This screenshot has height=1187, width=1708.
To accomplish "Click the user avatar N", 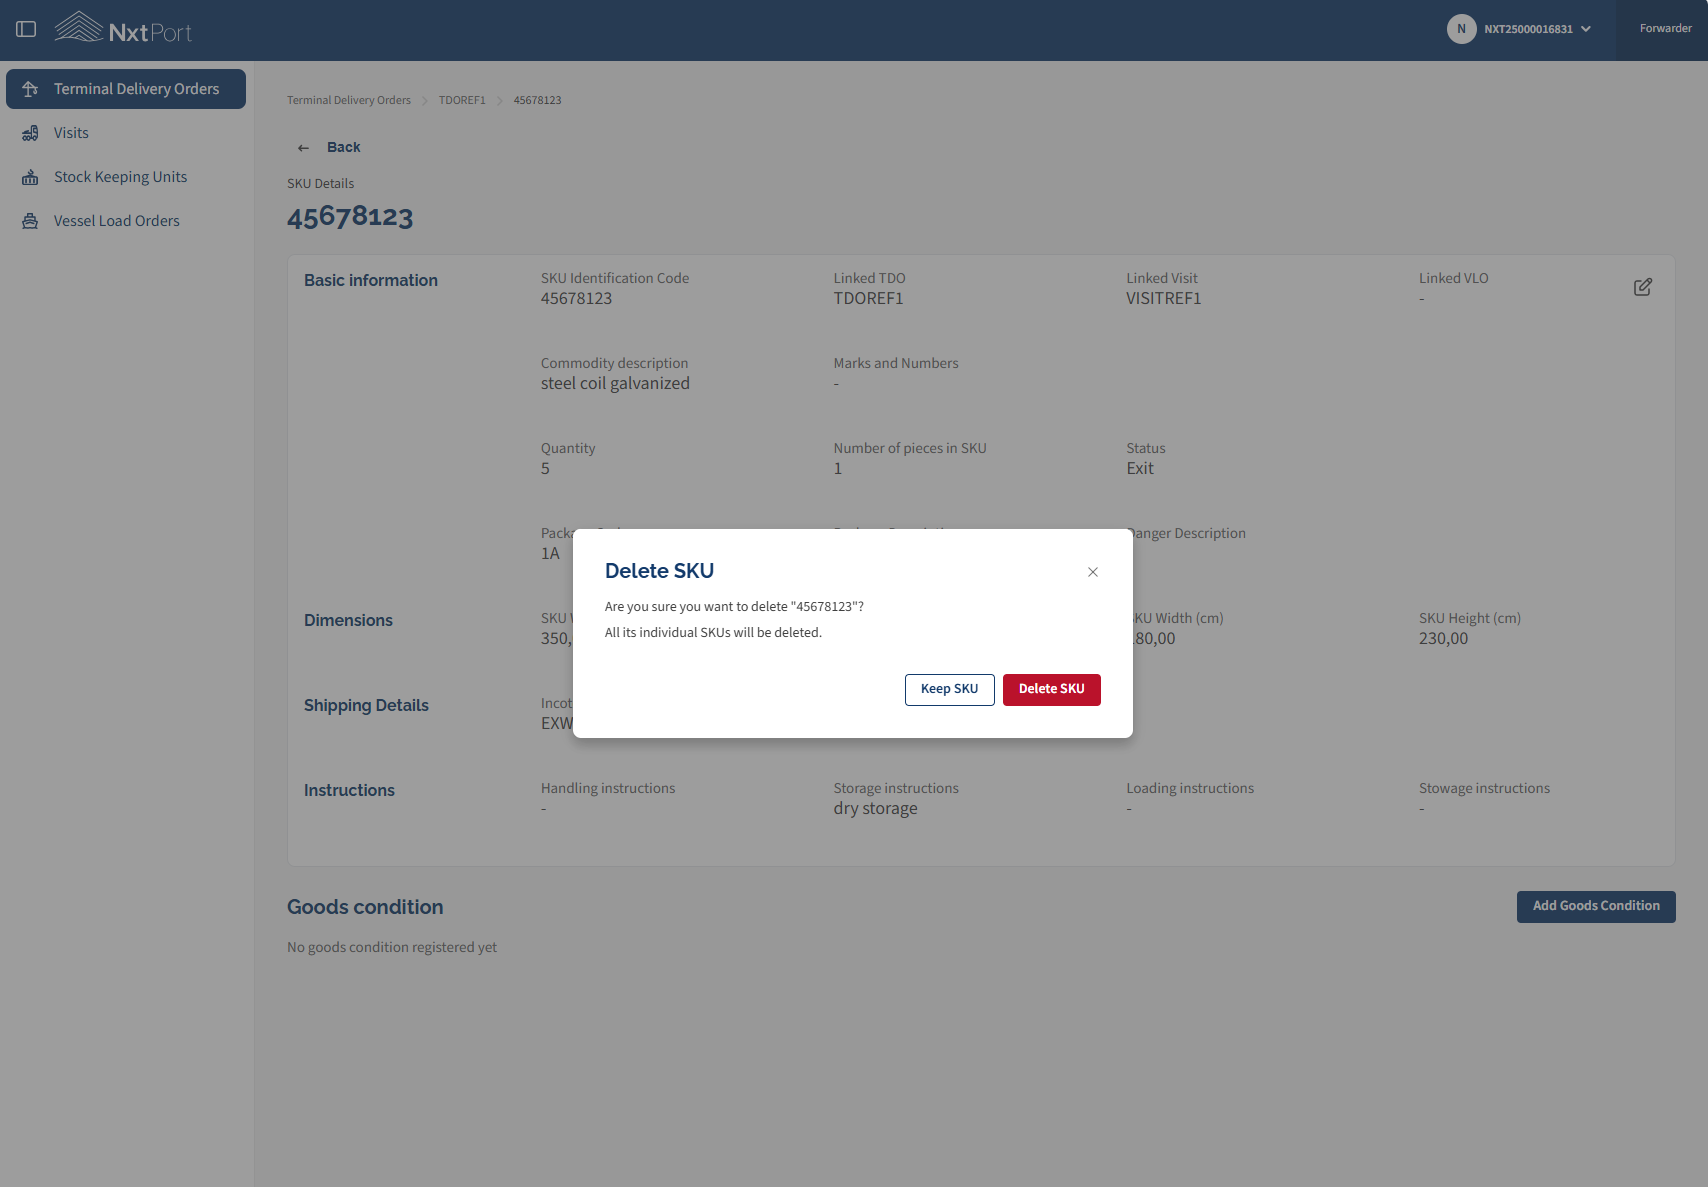I will [x=1461, y=29].
